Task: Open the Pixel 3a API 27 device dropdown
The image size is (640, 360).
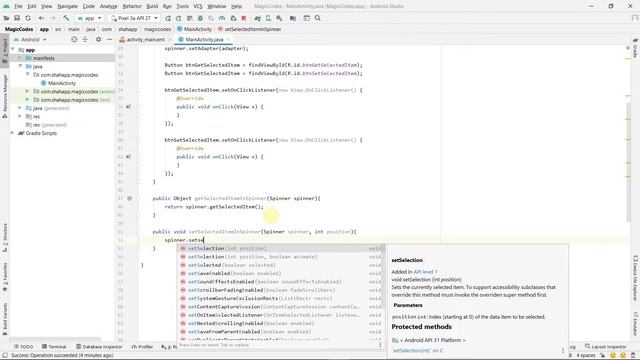Action: click(134, 18)
